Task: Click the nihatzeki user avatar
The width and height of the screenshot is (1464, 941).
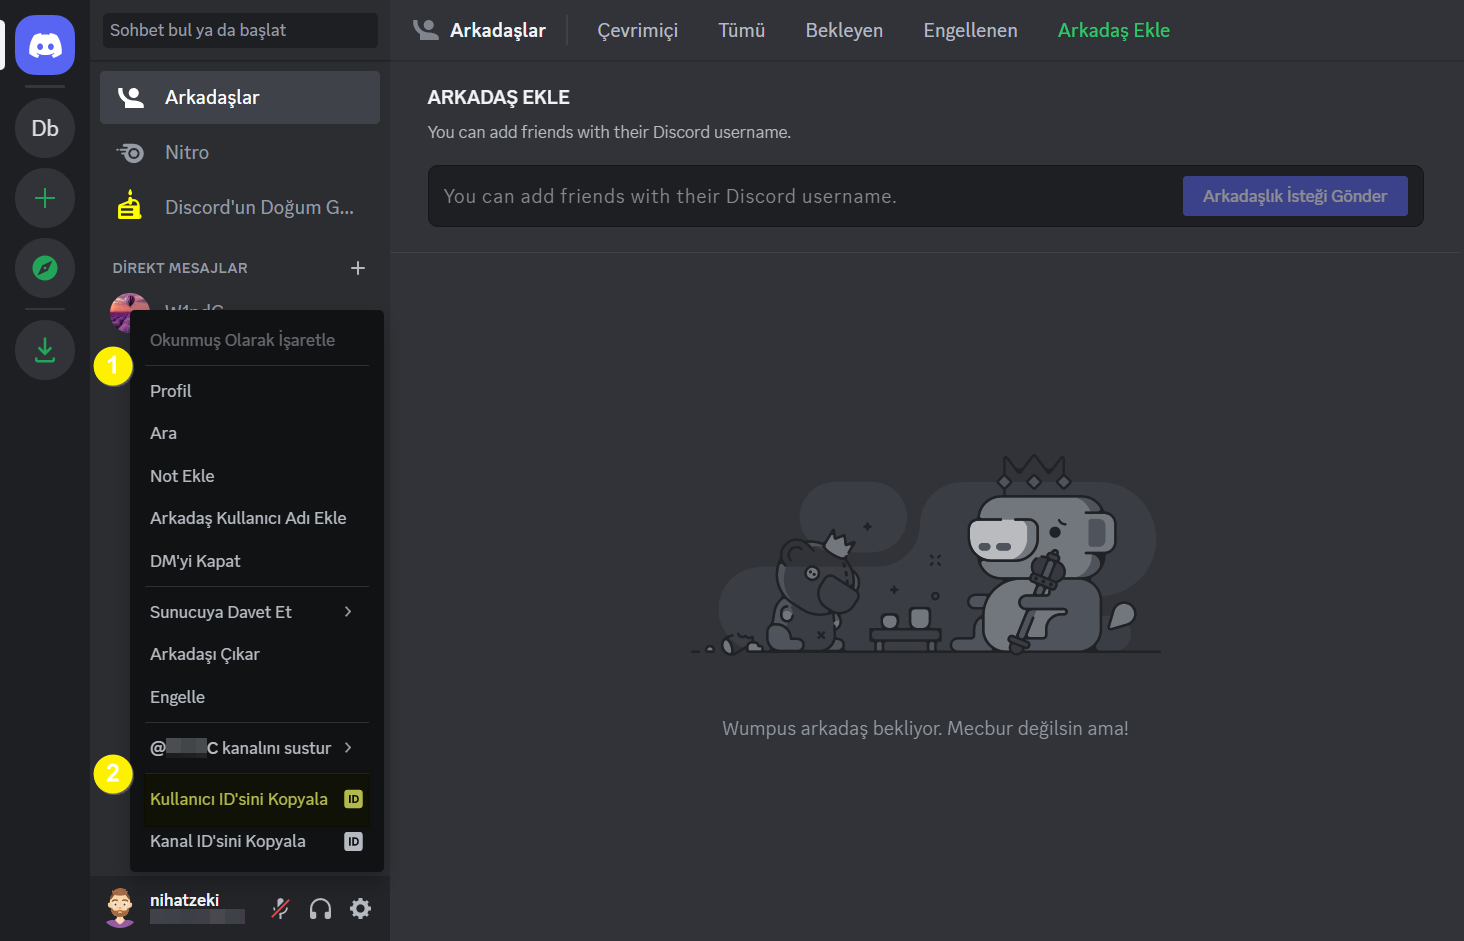Action: coord(120,908)
